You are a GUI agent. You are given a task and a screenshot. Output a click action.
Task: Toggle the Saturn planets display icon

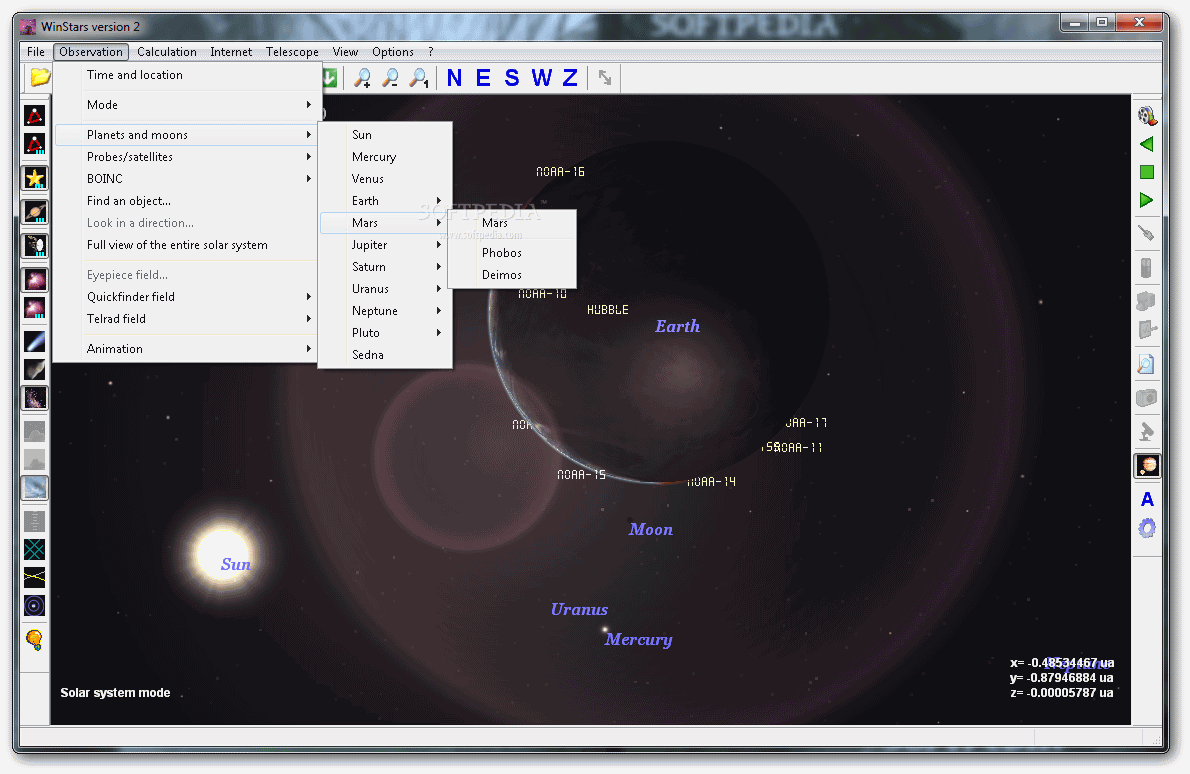coord(35,211)
